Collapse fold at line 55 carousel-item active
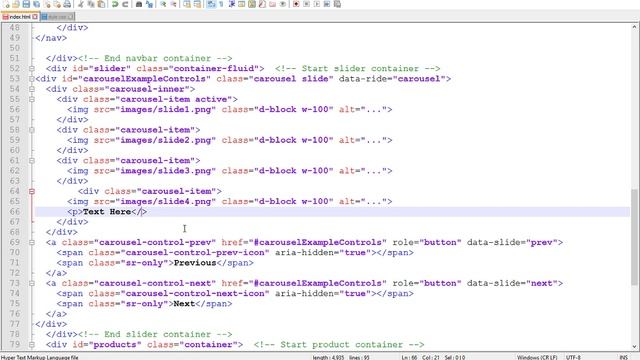Image resolution: width=640 pixels, height=360 pixels. click(32, 99)
